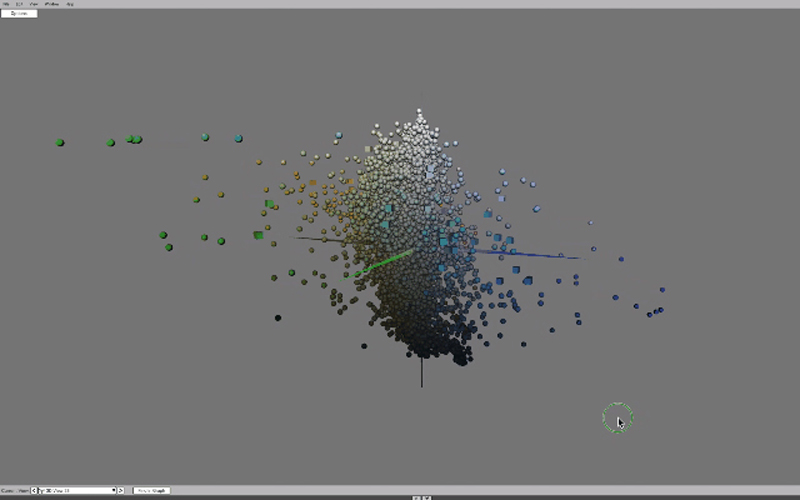The image size is (800, 500).
Task: Open the View menu
Action: click(x=33, y=4)
